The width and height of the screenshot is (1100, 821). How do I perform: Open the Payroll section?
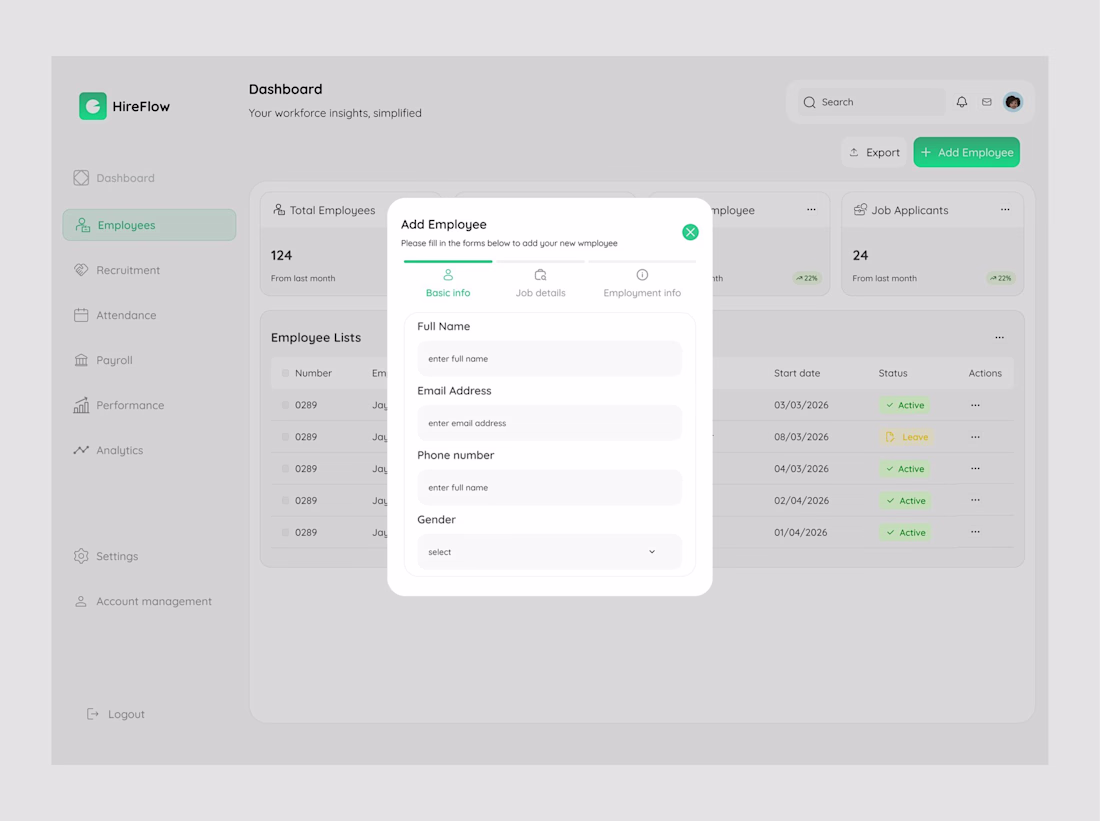pyautogui.click(x=103, y=360)
